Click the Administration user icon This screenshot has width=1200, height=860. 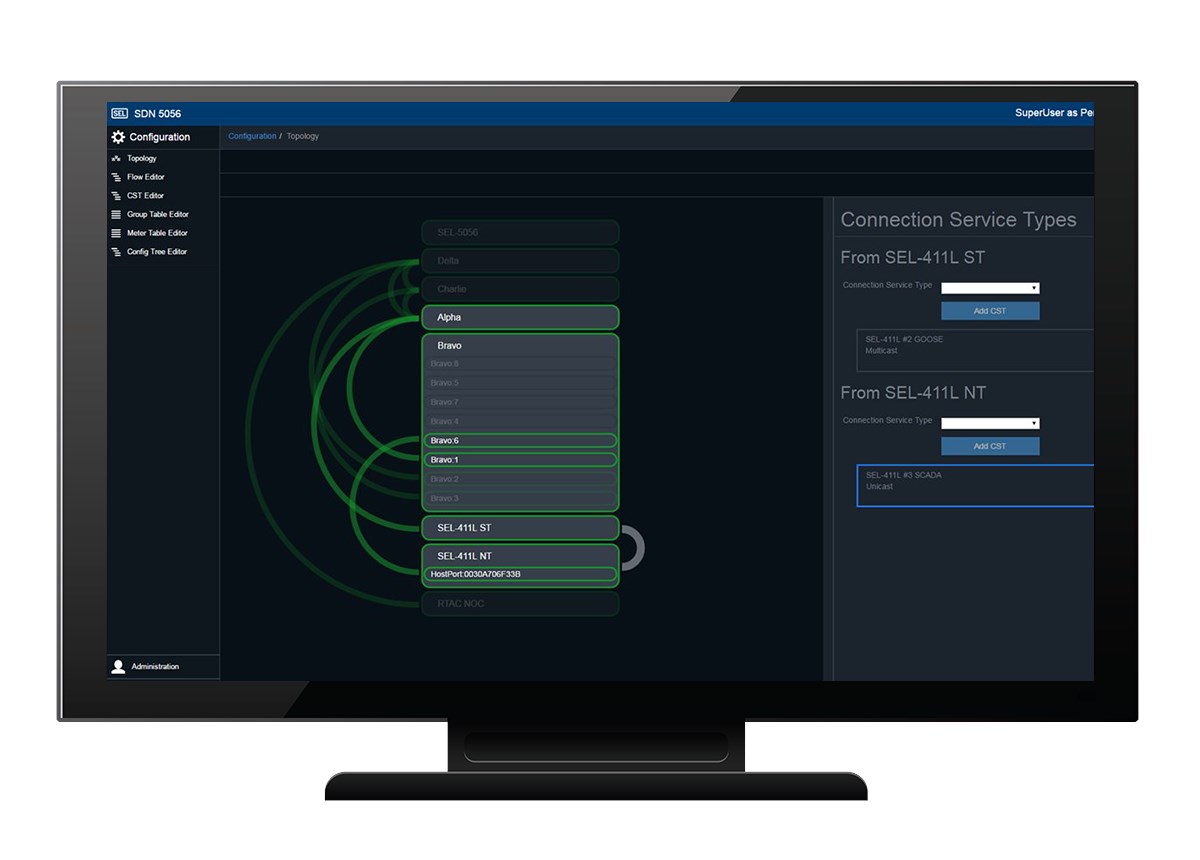[118, 667]
